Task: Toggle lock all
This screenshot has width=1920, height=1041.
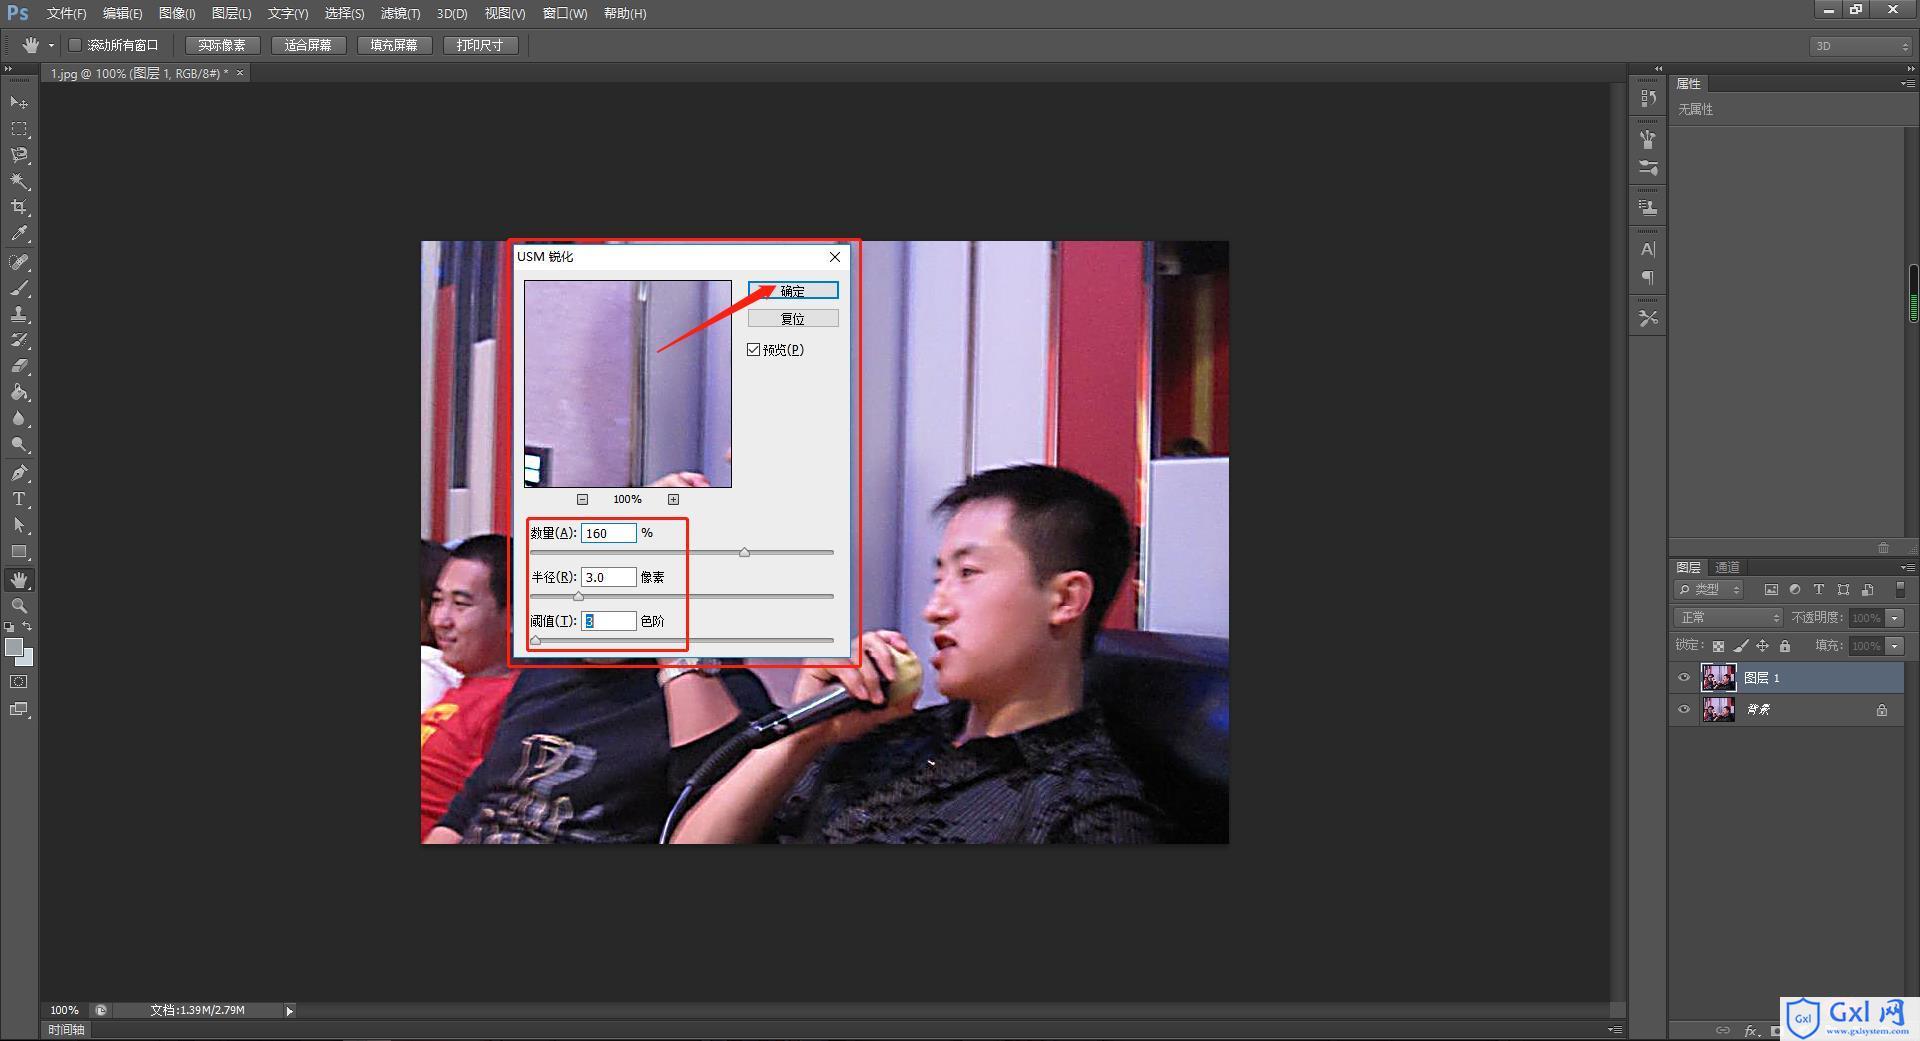Action: pyautogui.click(x=1785, y=646)
